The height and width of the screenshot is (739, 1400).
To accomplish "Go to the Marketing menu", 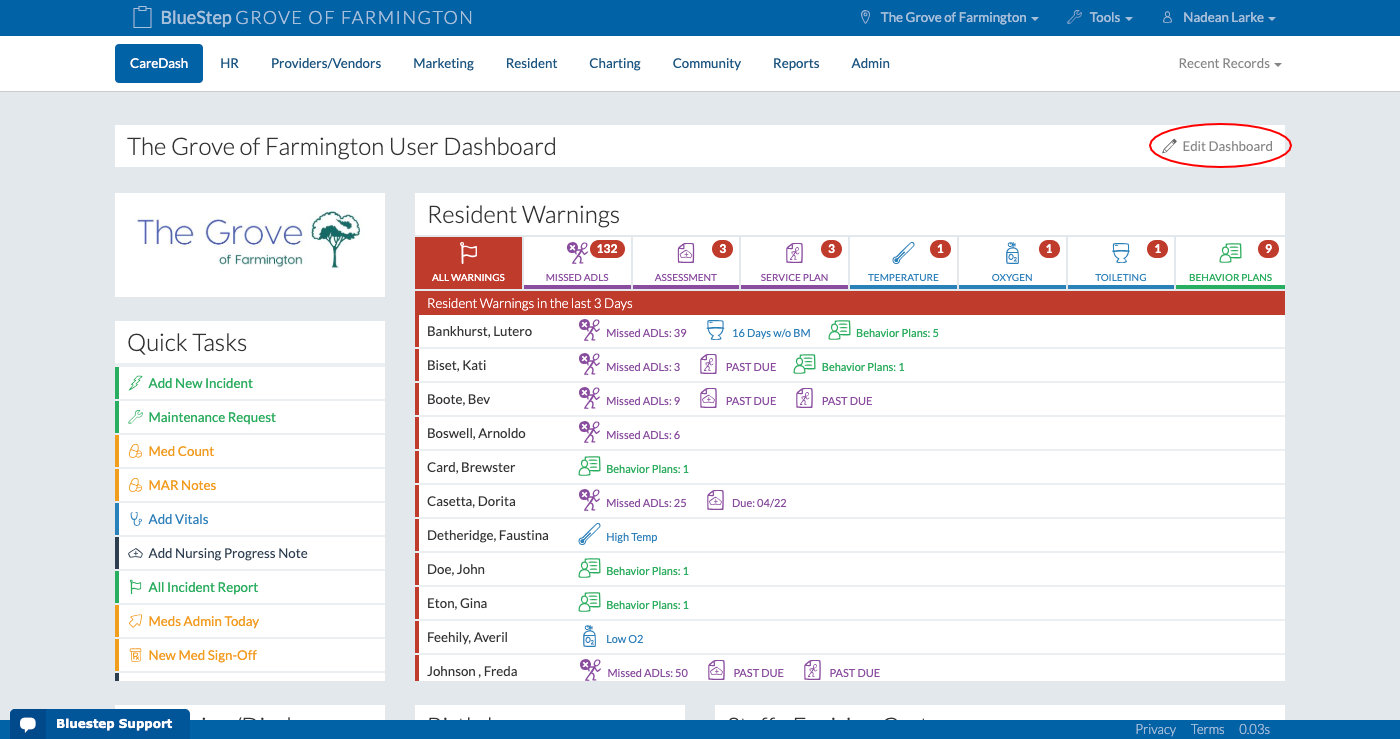I will click(x=444, y=63).
